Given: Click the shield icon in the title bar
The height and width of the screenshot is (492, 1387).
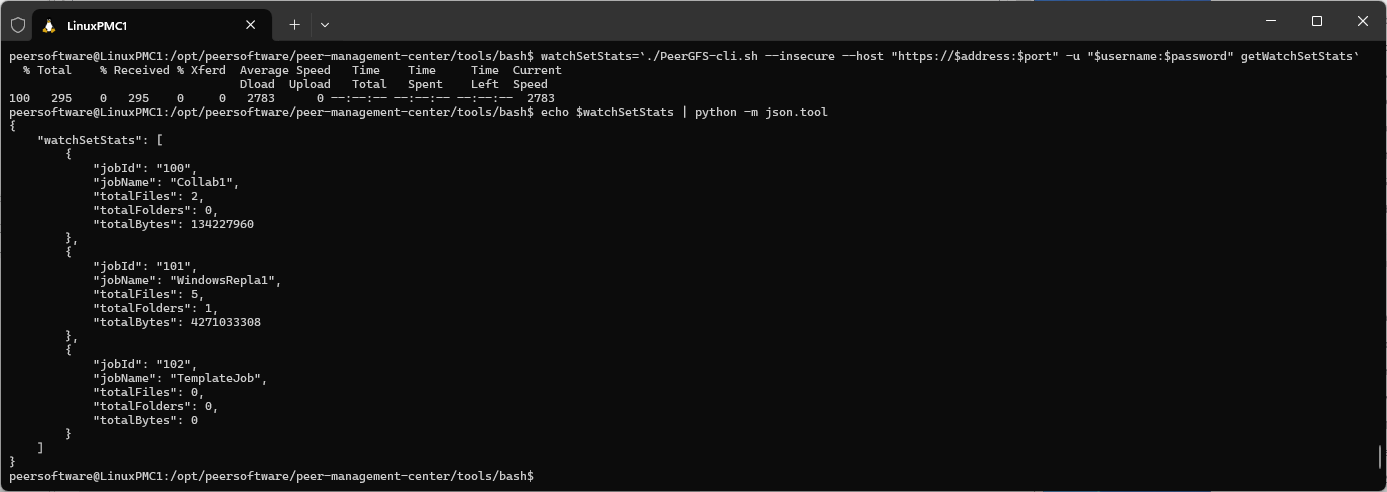Looking at the screenshot, I should 17,25.
